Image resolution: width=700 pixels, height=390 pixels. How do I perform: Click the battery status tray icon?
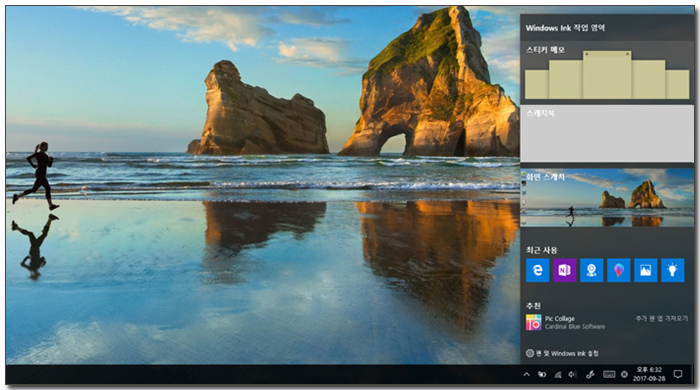[542, 375]
